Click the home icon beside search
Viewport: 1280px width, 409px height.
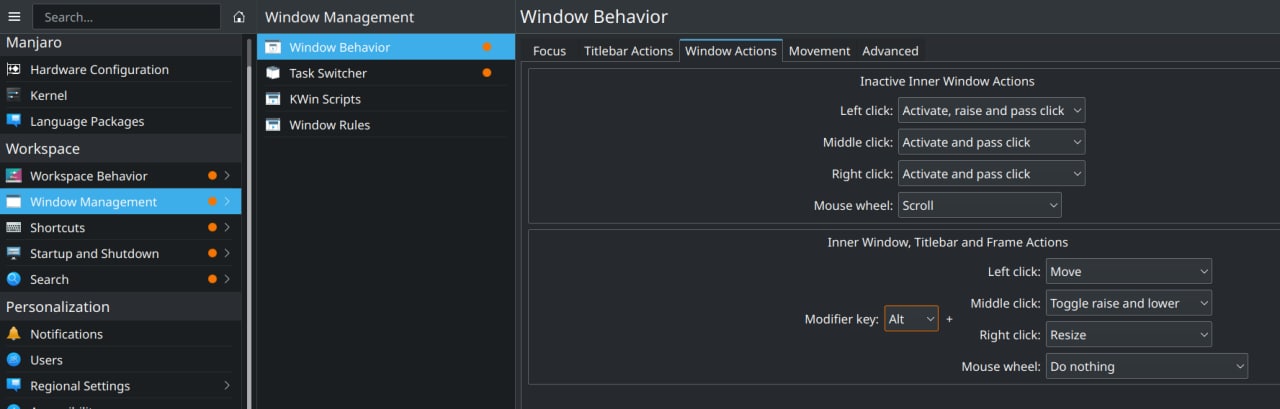239,17
